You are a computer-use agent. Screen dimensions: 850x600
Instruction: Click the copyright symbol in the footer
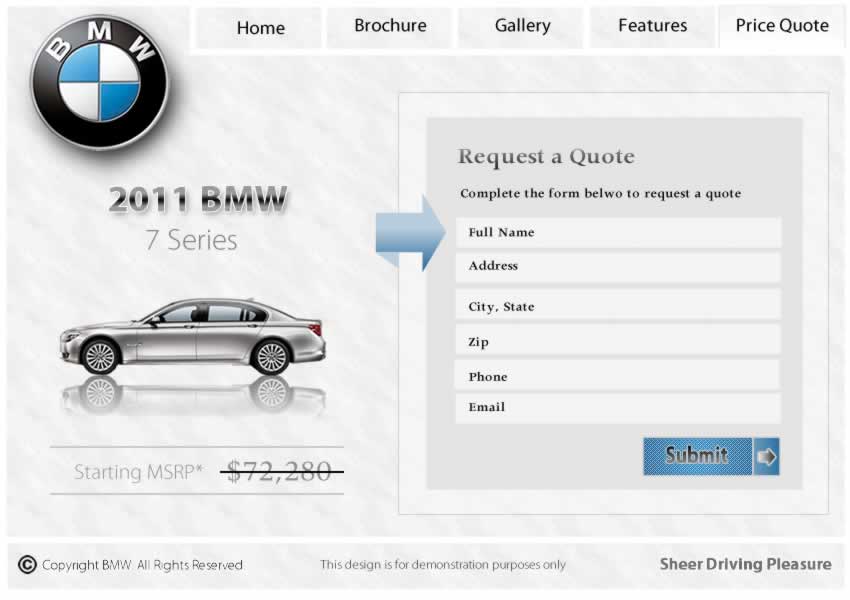tap(27, 565)
